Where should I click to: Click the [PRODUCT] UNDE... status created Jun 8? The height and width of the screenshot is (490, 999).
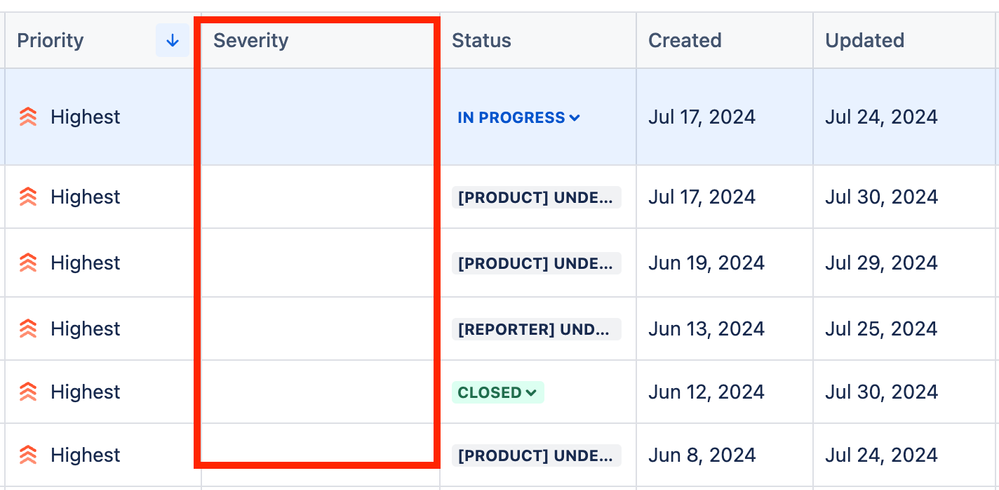[x=536, y=455]
